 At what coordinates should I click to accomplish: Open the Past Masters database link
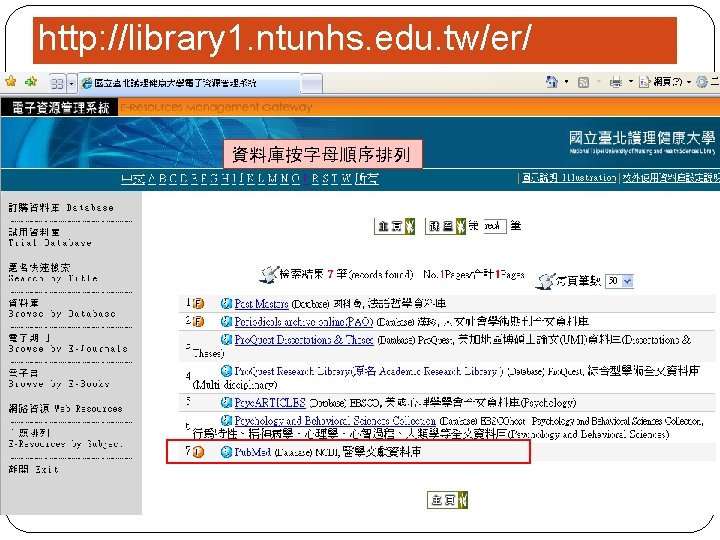[261, 304]
